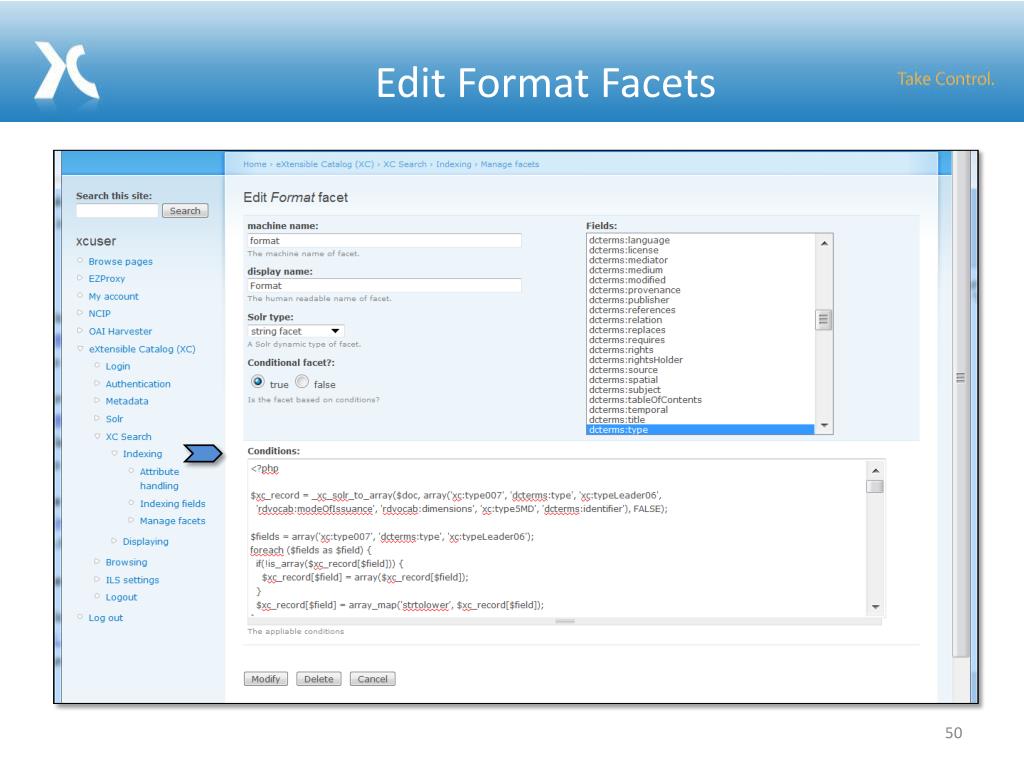Click the Fields list scrollbar thumb

pos(824,319)
